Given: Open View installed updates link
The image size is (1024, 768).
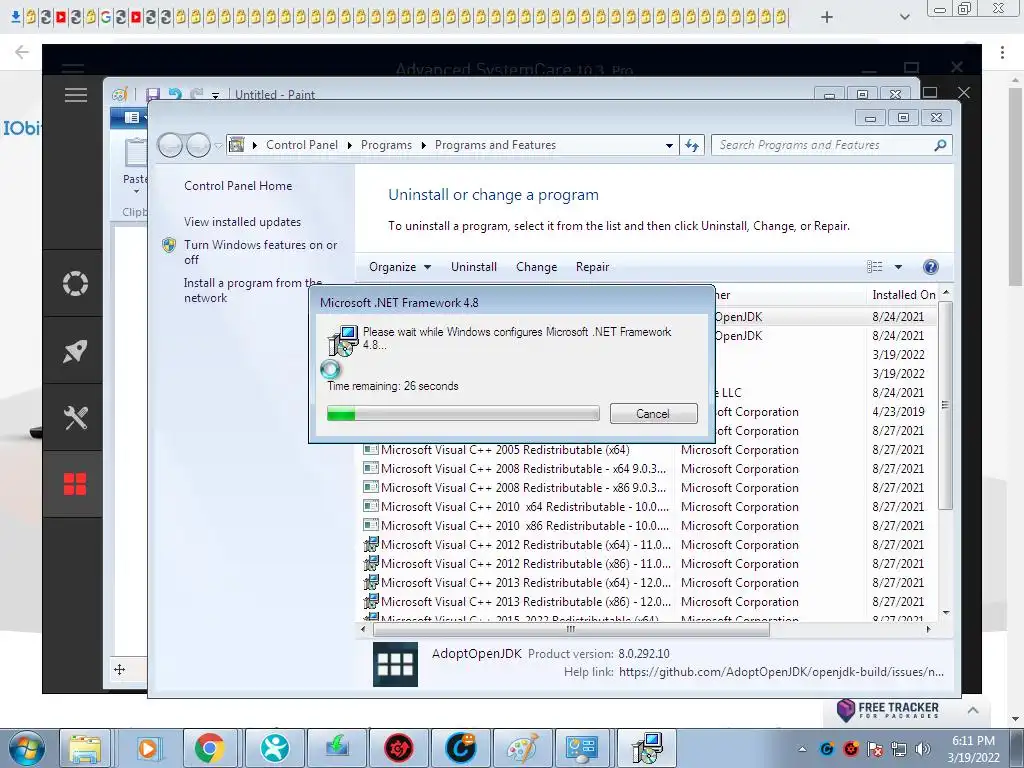Looking at the screenshot, I should (242, 221).
